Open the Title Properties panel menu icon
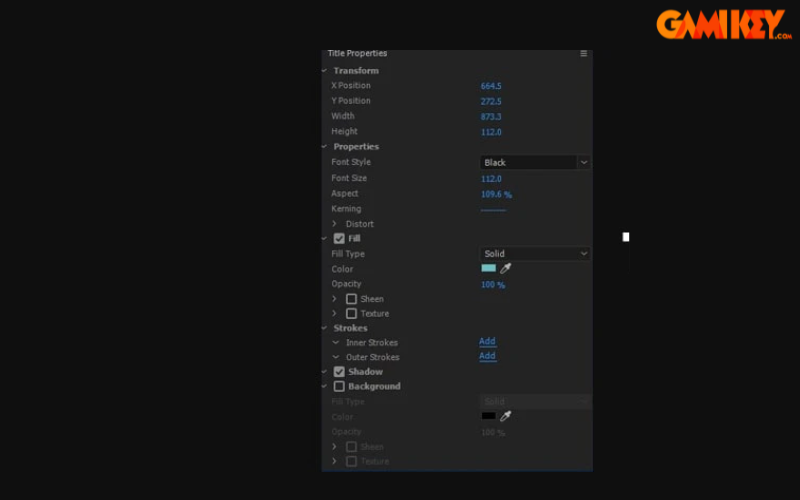This screenshot has height=500, width=800. click(x=583, y=53)
